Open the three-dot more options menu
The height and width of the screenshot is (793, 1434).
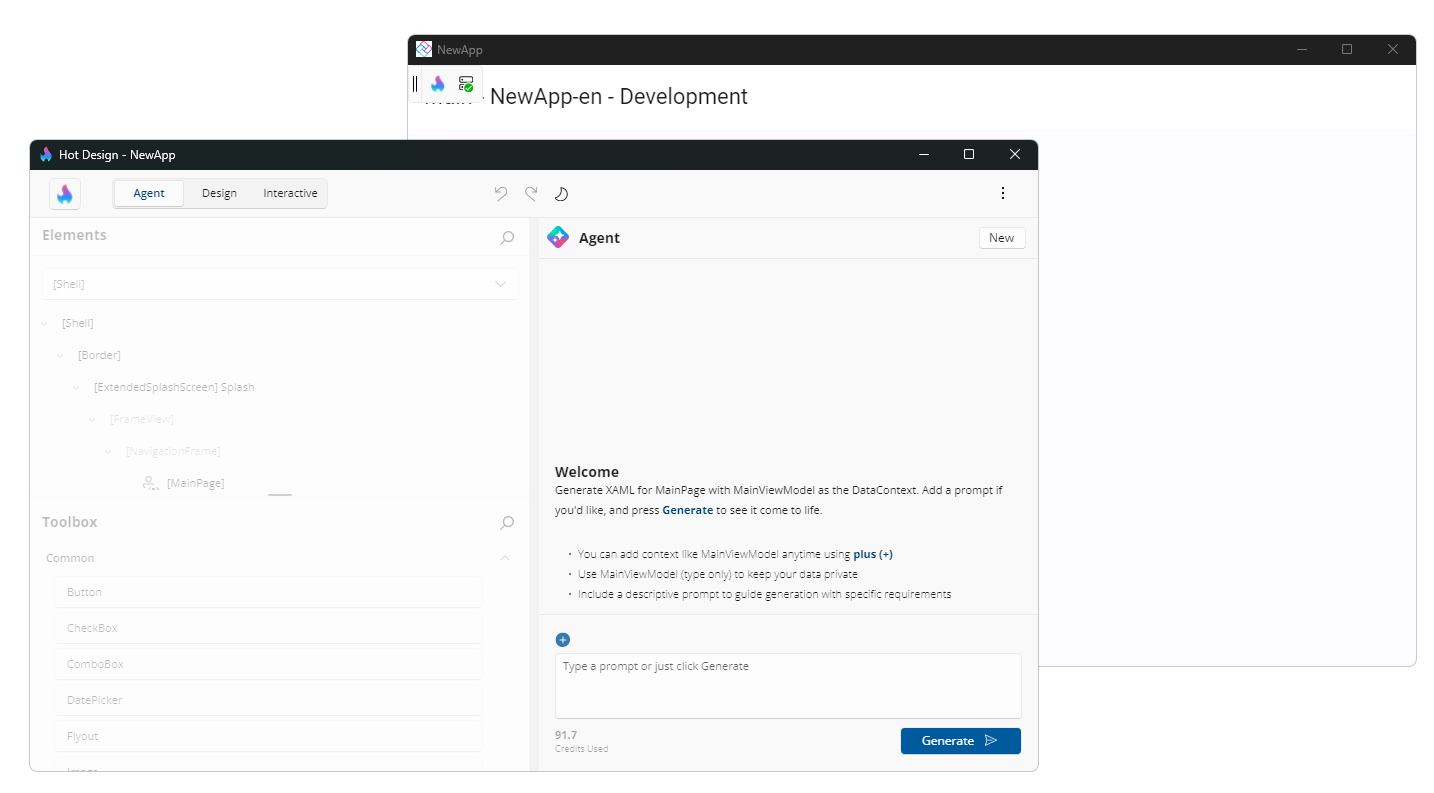pyautogui.click(x=1003, y=194)
